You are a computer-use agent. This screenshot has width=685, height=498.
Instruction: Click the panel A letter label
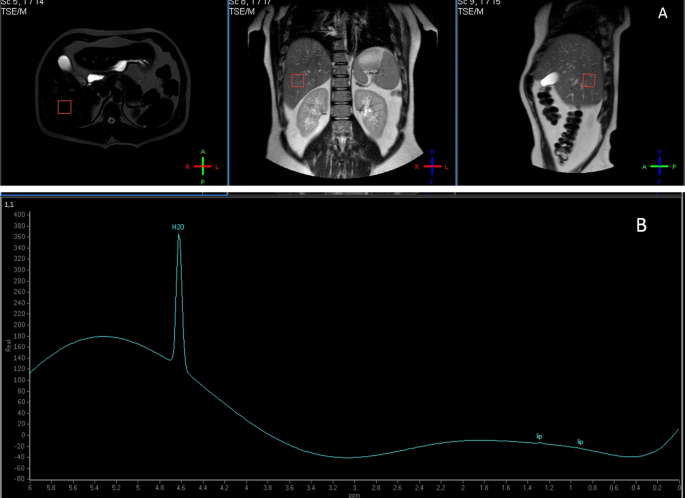(x=661, y=14)
